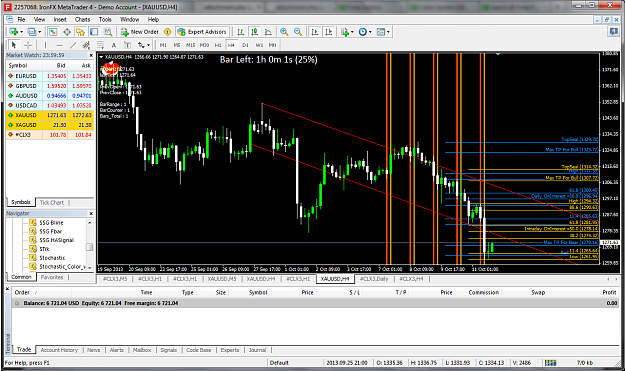Close the Navigator panel
Viewport: 625px width, 371px height.
(x=91, y=214)
